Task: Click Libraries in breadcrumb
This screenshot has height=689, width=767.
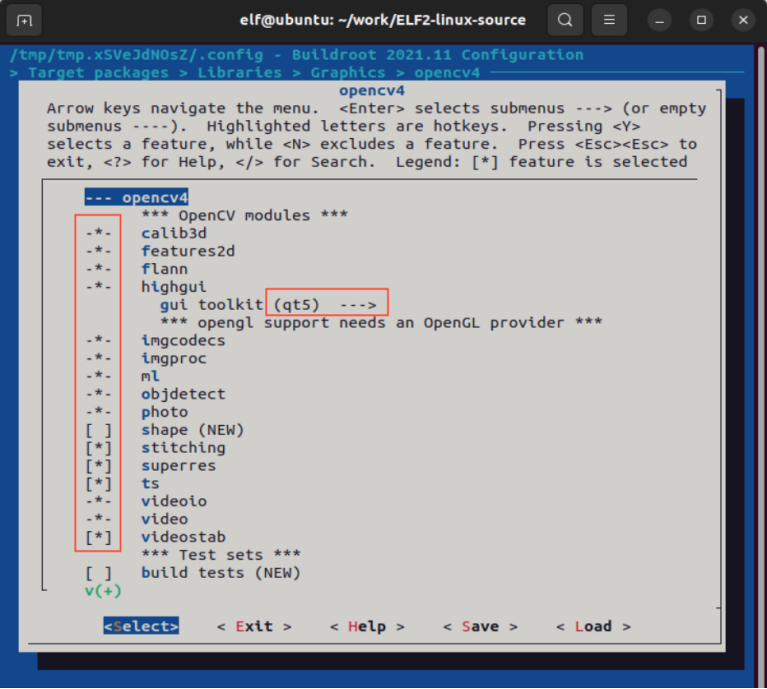Action: (240, 73)
